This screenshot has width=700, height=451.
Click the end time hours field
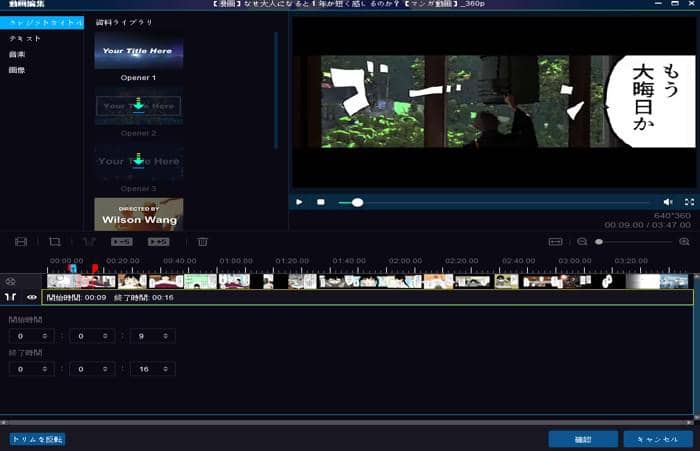pos(31,369)
